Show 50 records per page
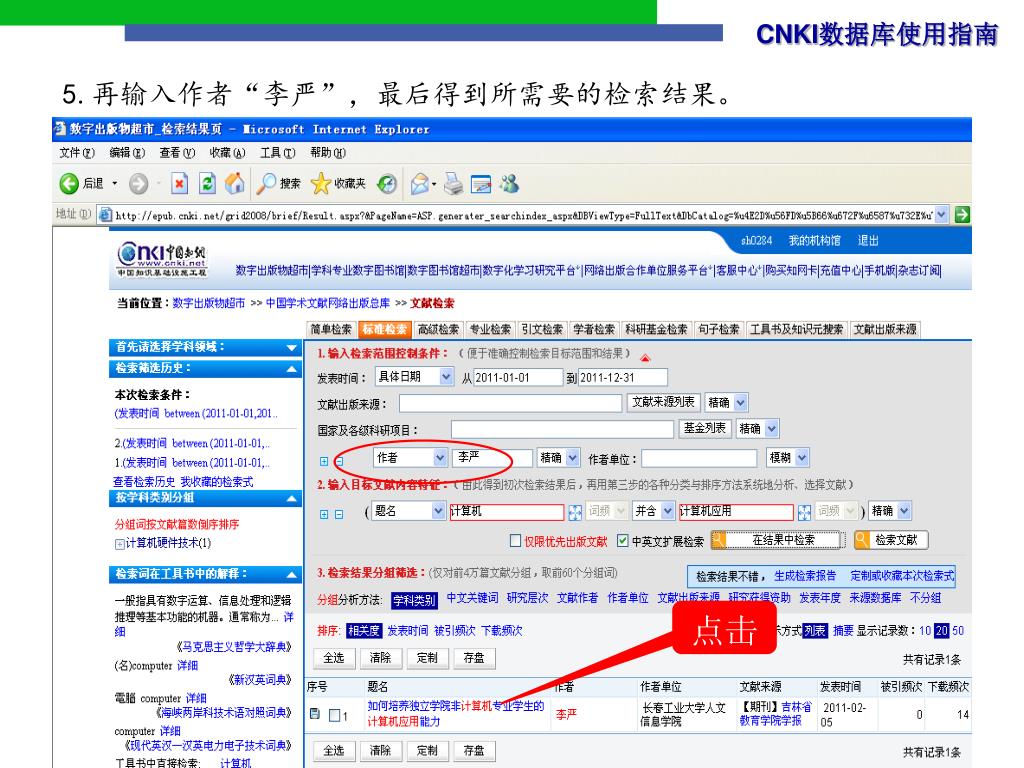This screenshot has height=768, width=1024. point(958,631)
